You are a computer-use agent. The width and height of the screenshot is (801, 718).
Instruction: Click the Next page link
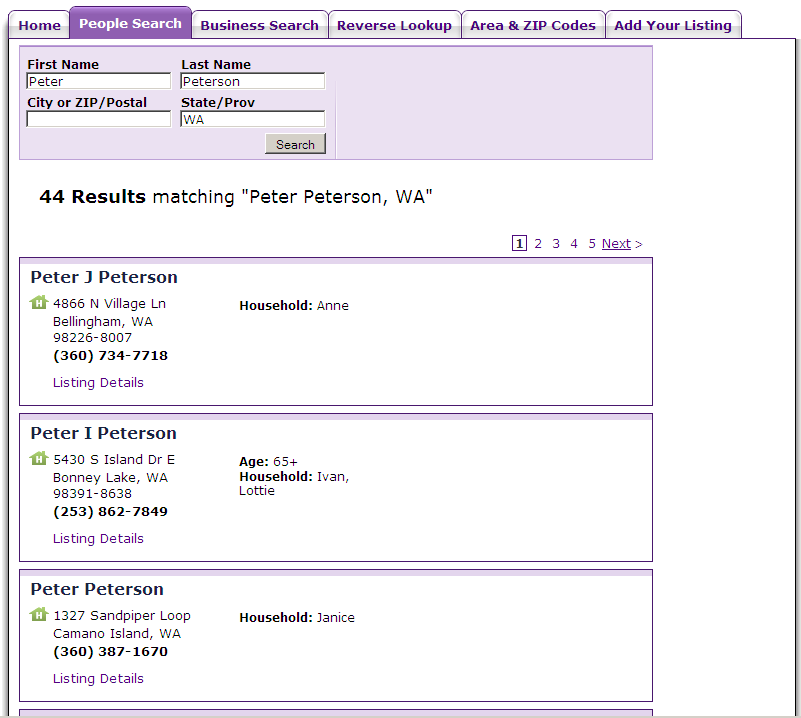(616, 244)
